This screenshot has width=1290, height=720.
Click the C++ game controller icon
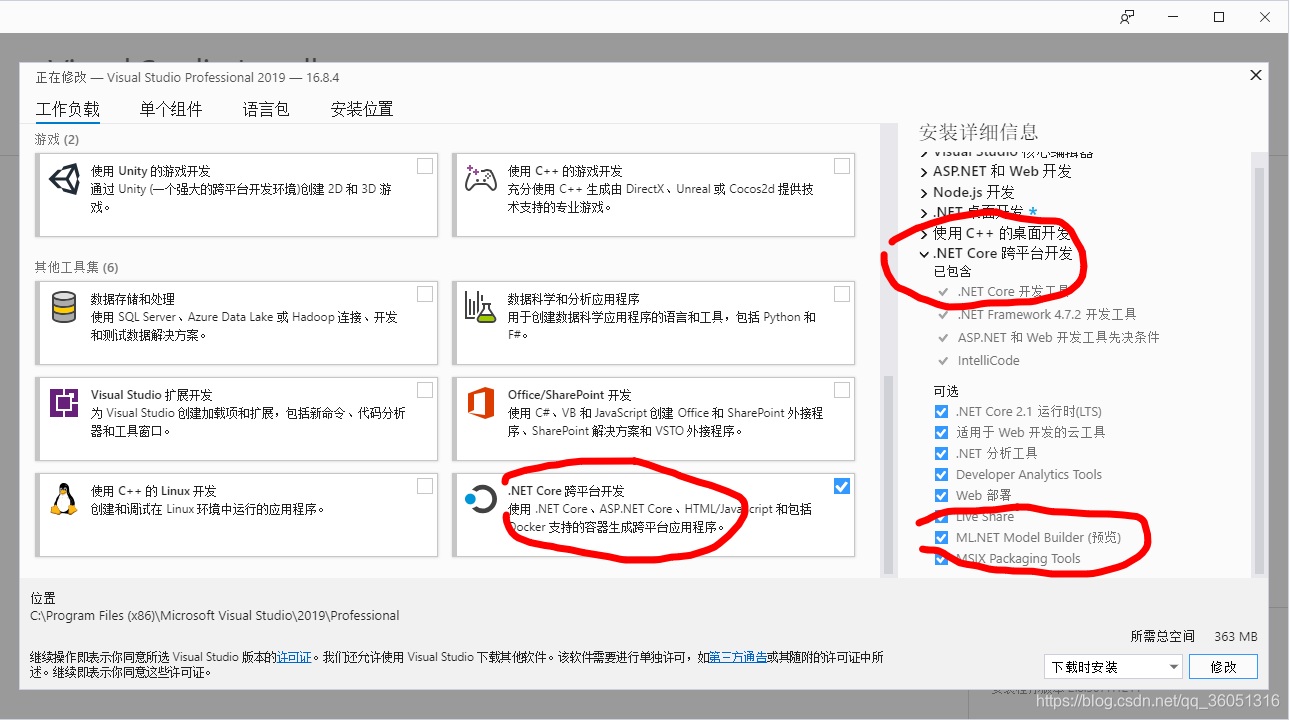point(481,180)
